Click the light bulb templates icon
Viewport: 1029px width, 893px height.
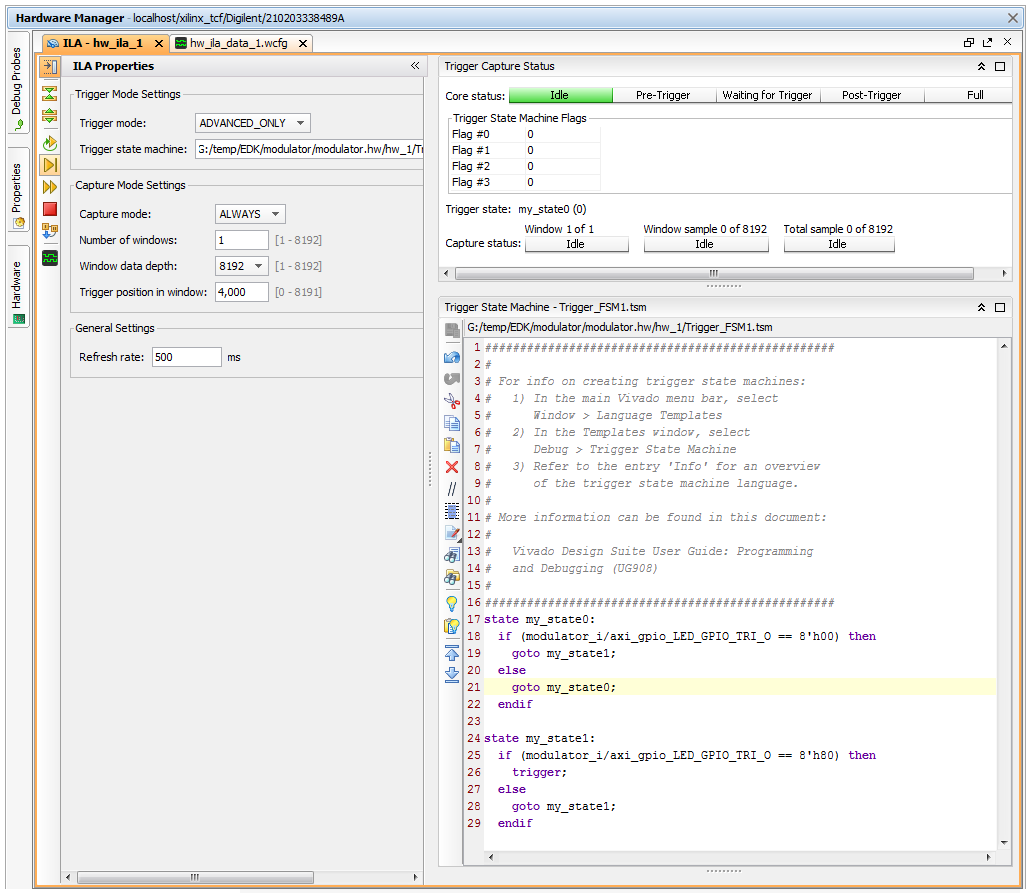452,604
